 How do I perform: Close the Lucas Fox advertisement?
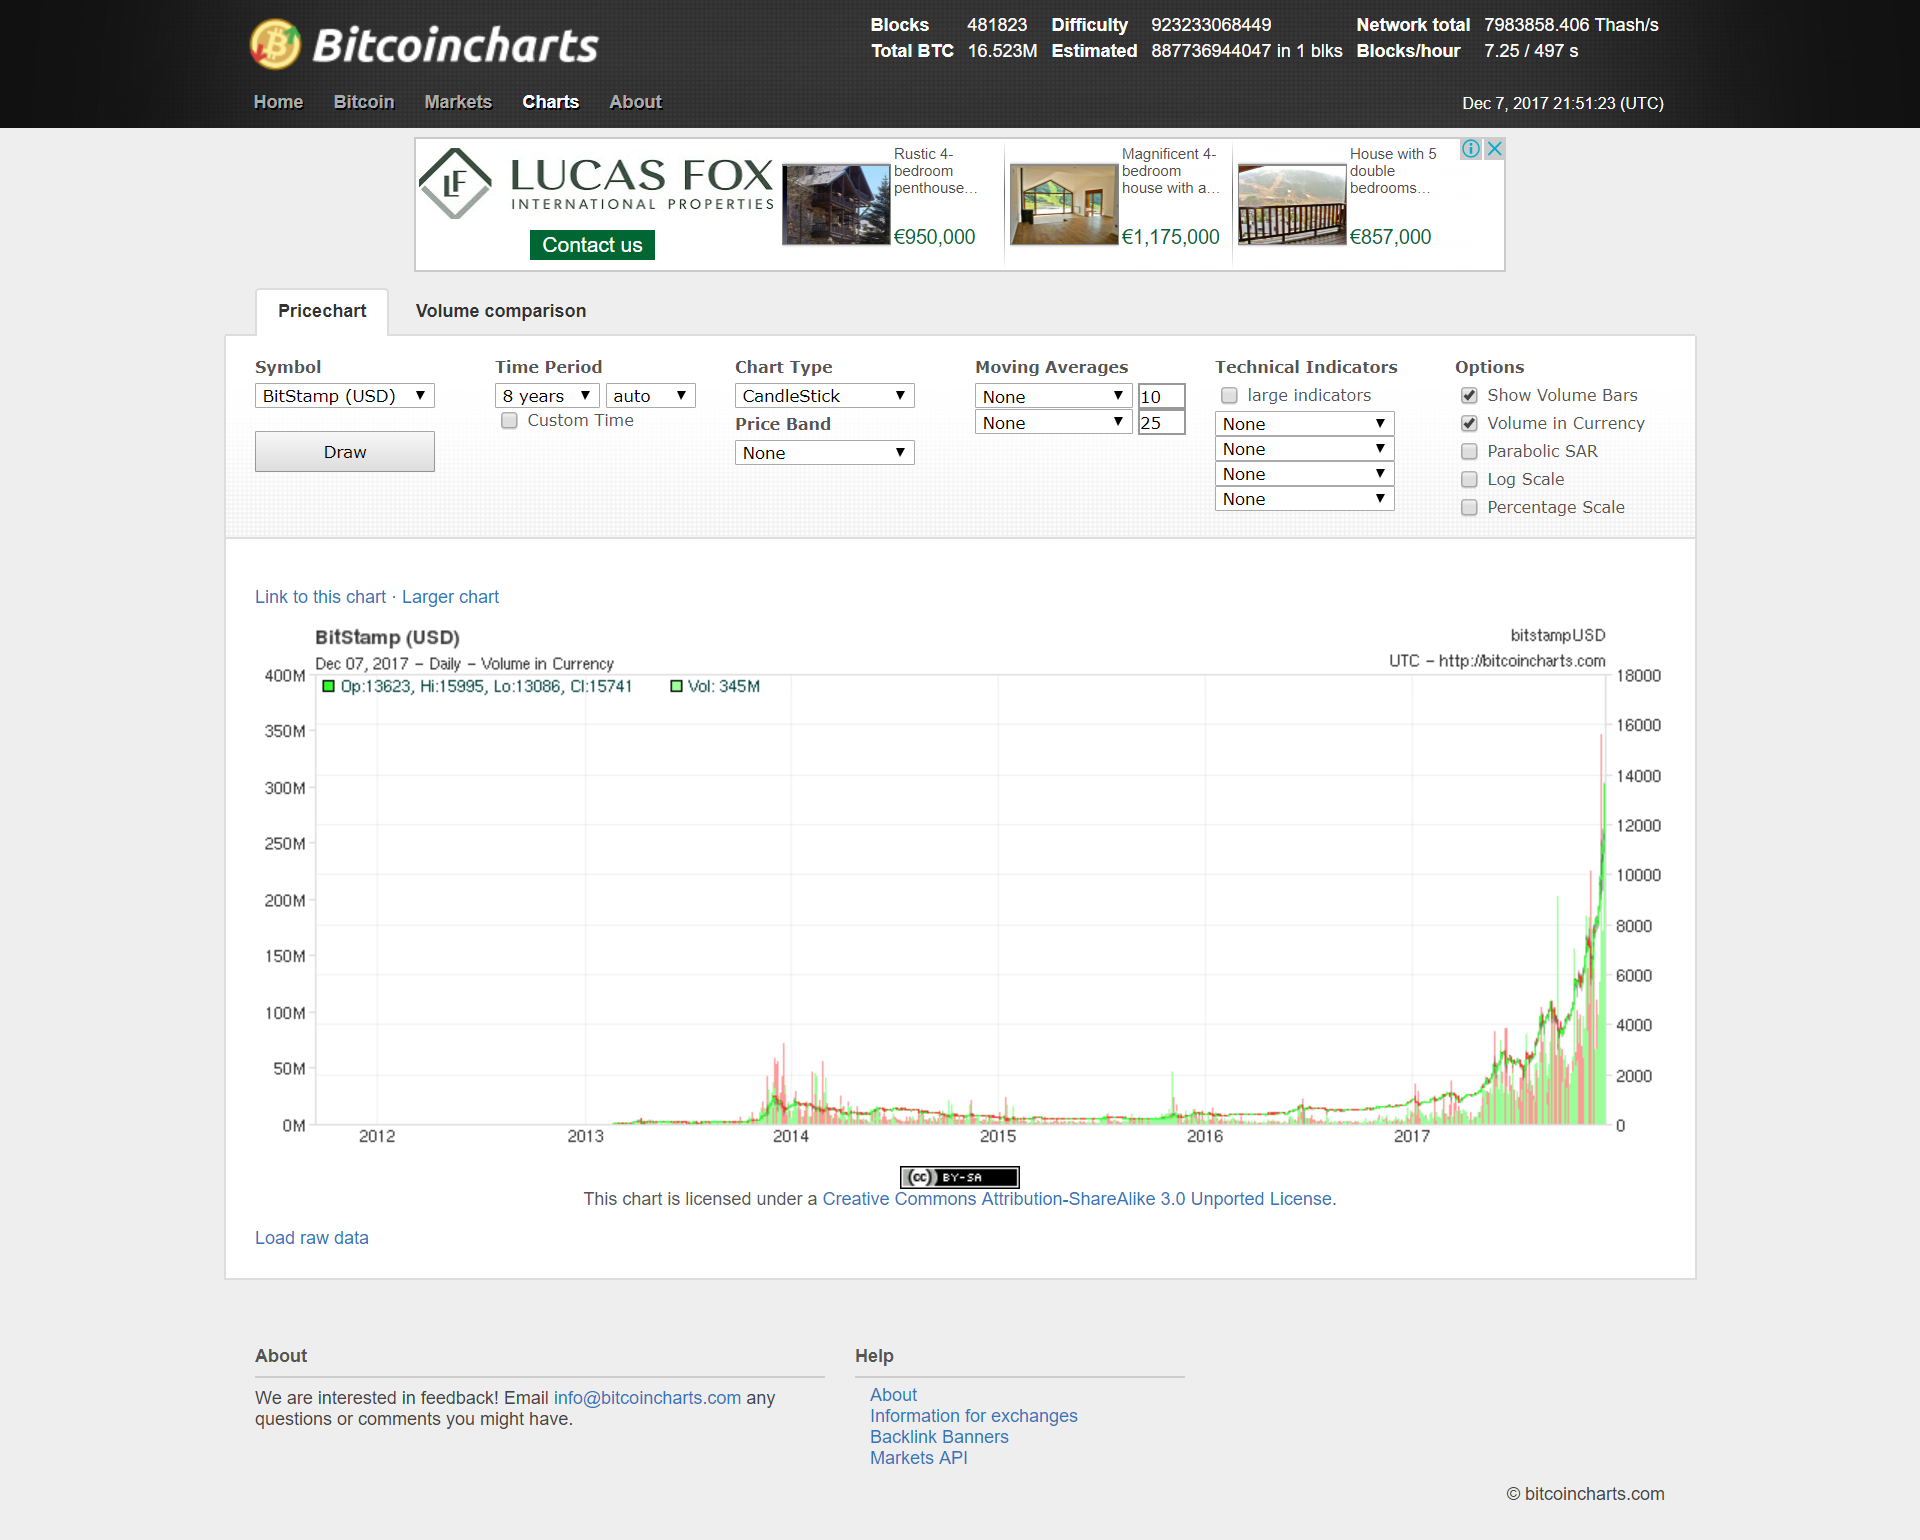pyautogui.click(x=1494, y=149)
